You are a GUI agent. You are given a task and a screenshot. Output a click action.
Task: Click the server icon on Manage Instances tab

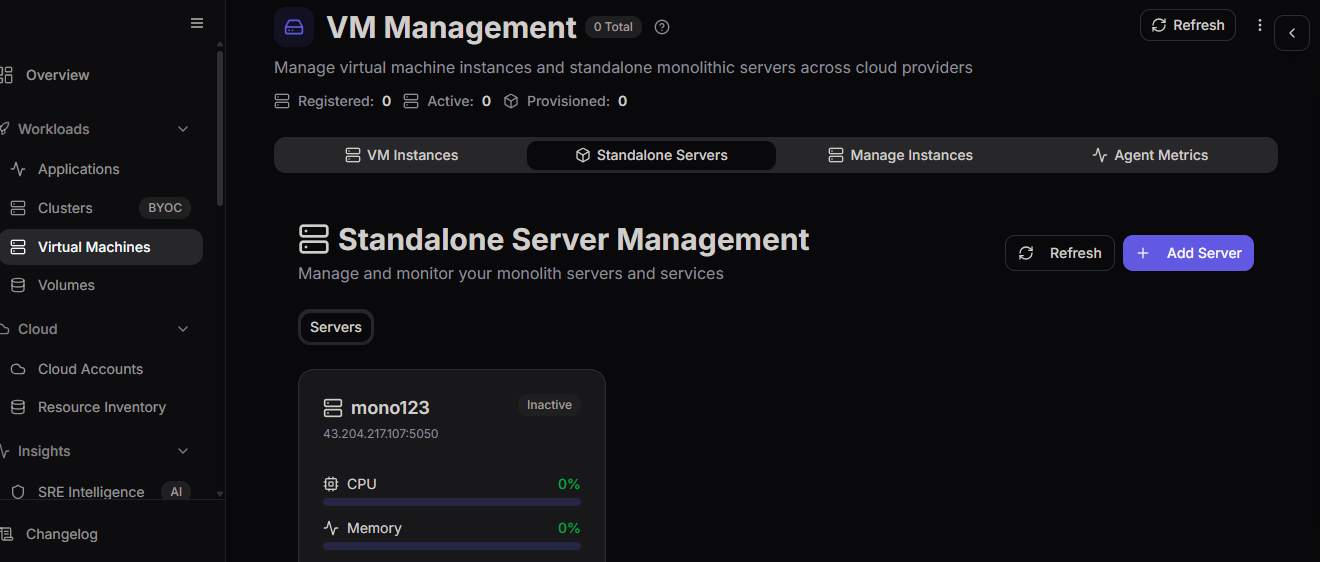[836, 155]
